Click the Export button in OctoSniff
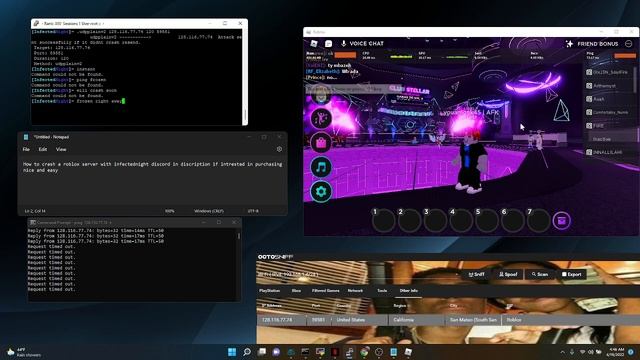This screenshot has width=640, height=360. [571, 274]
